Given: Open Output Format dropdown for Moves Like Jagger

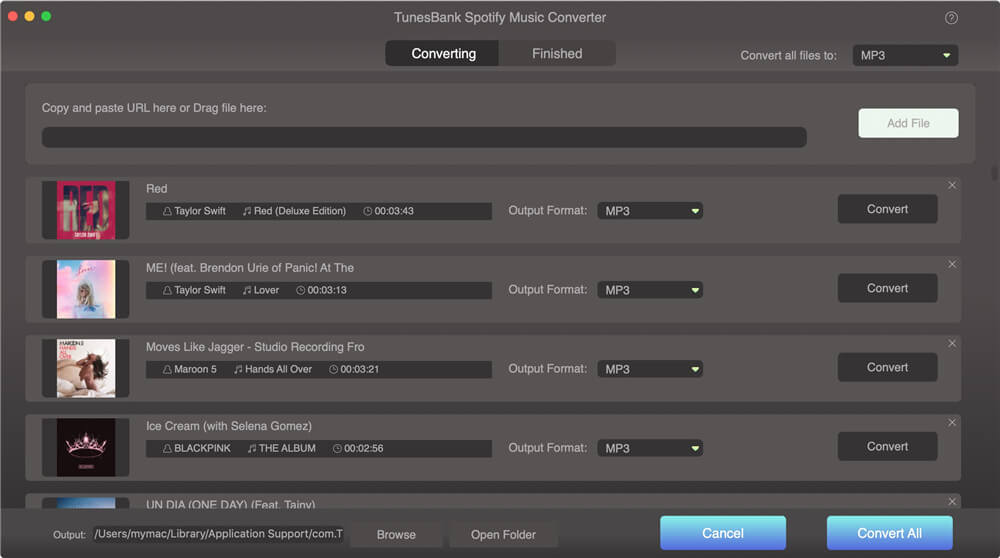Looking at the screenshot, I should pos(650,369).
